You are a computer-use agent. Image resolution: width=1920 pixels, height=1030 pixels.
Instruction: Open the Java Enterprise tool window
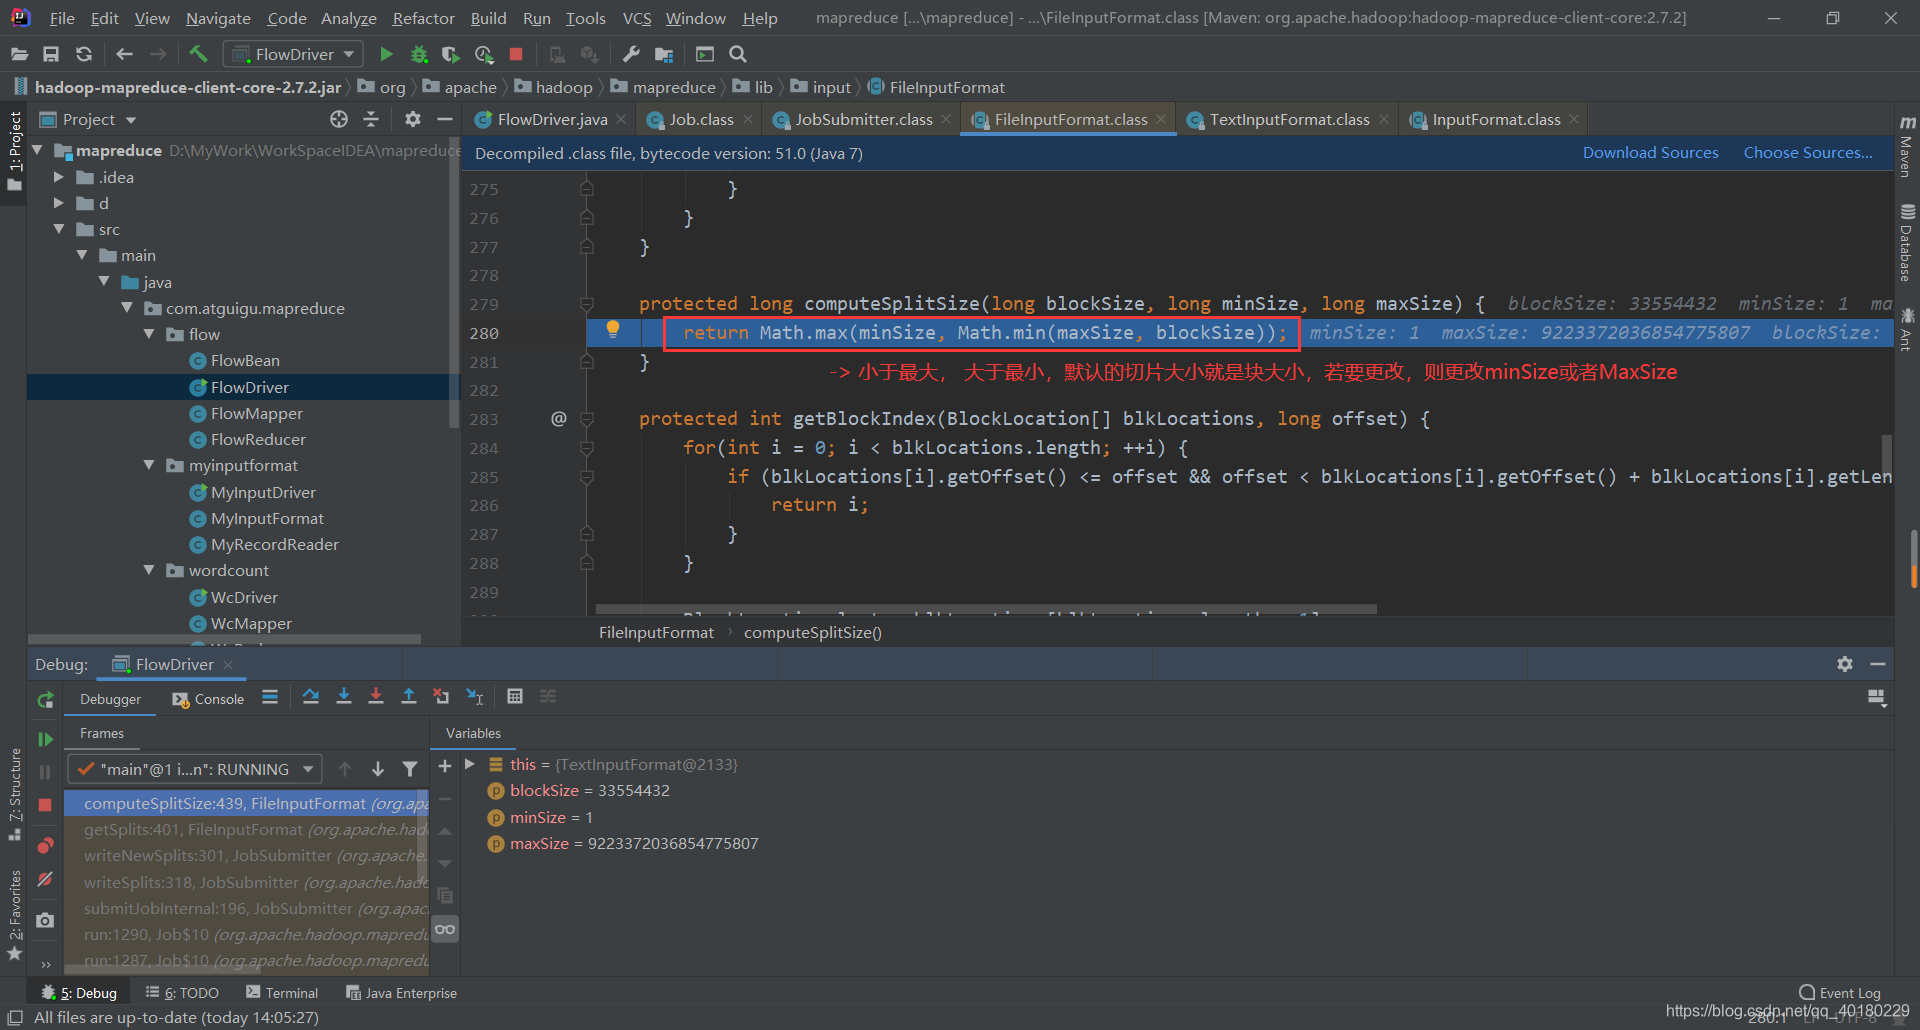pos(401,992)
